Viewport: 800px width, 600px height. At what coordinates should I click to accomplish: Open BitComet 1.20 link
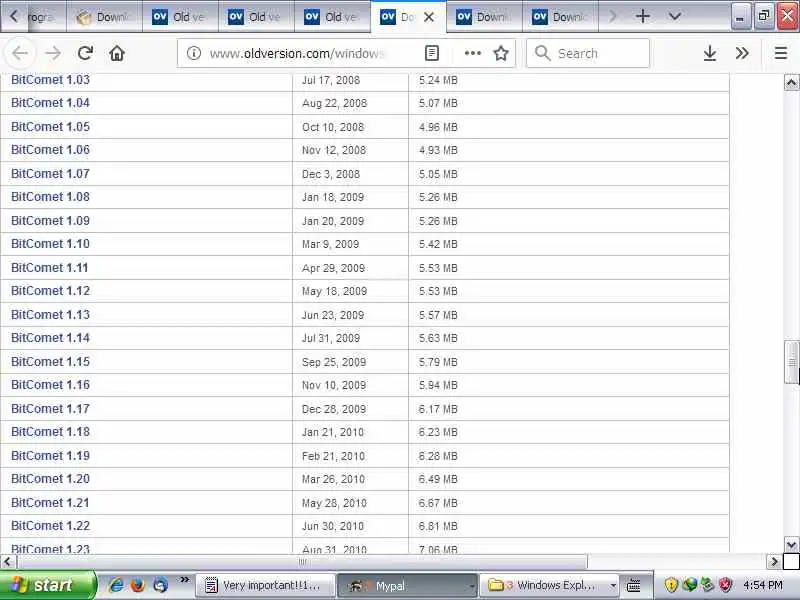50,479
